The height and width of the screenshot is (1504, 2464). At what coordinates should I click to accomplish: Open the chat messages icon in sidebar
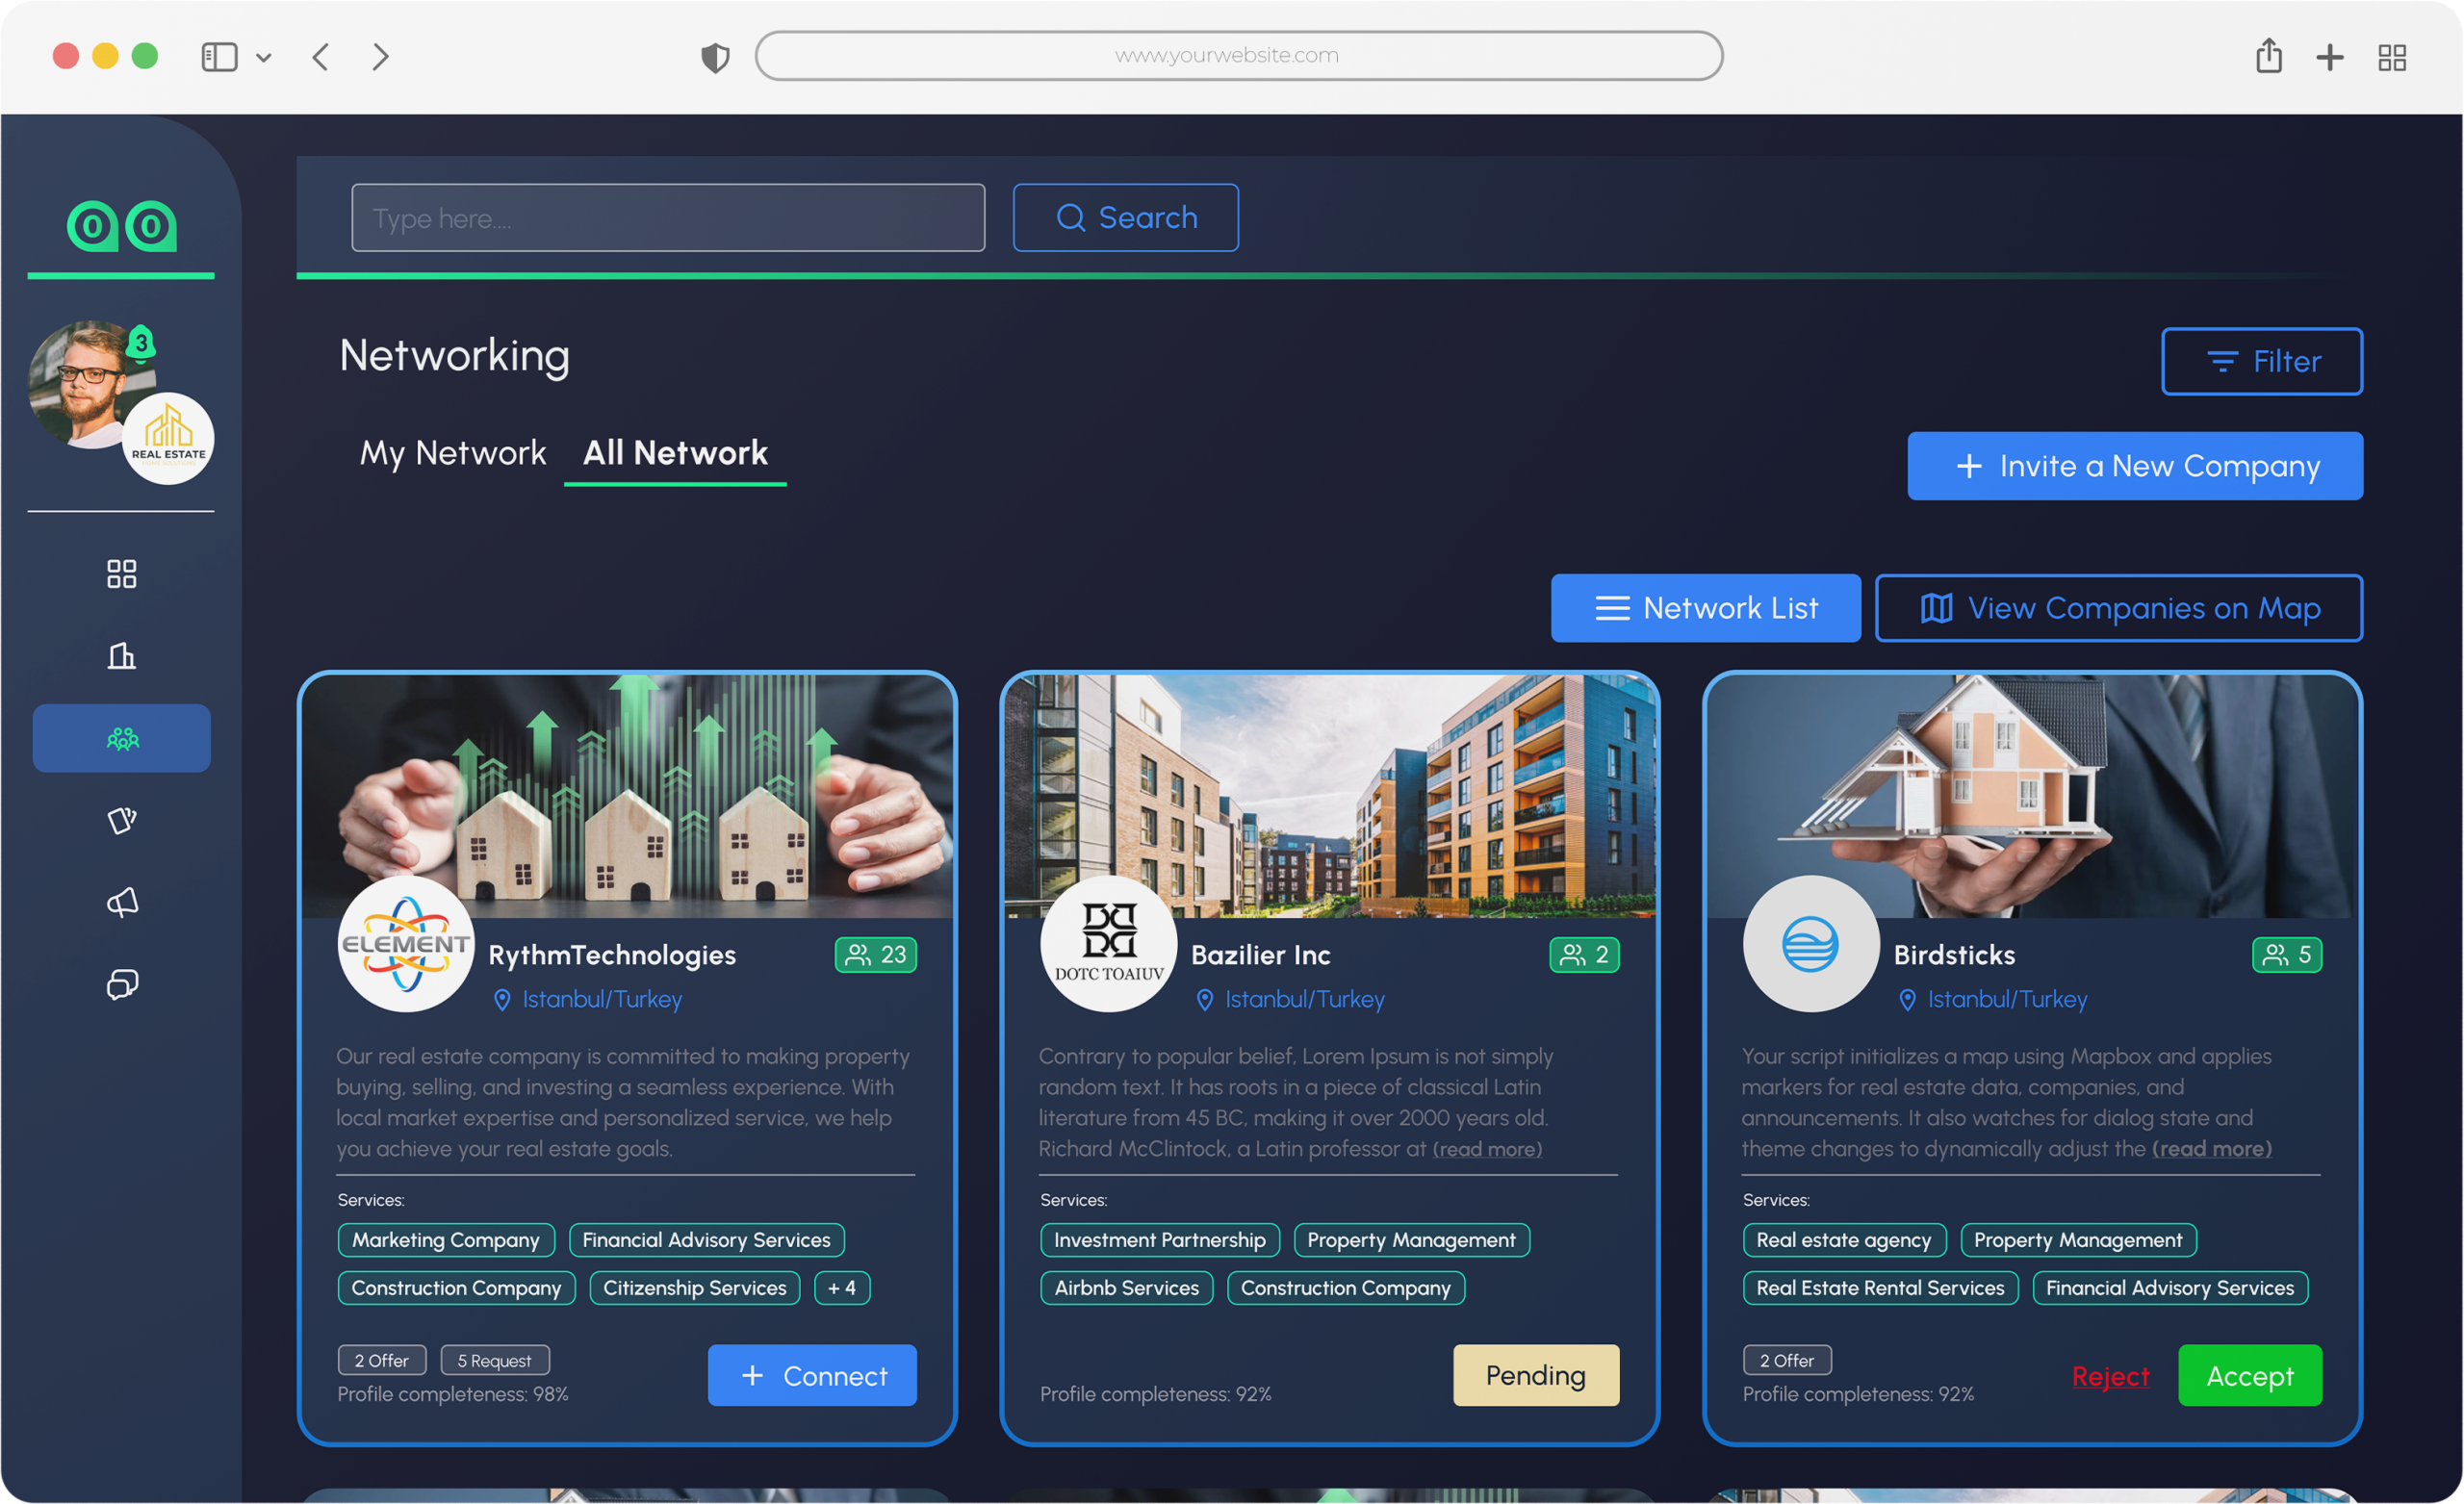pos(122,985)
